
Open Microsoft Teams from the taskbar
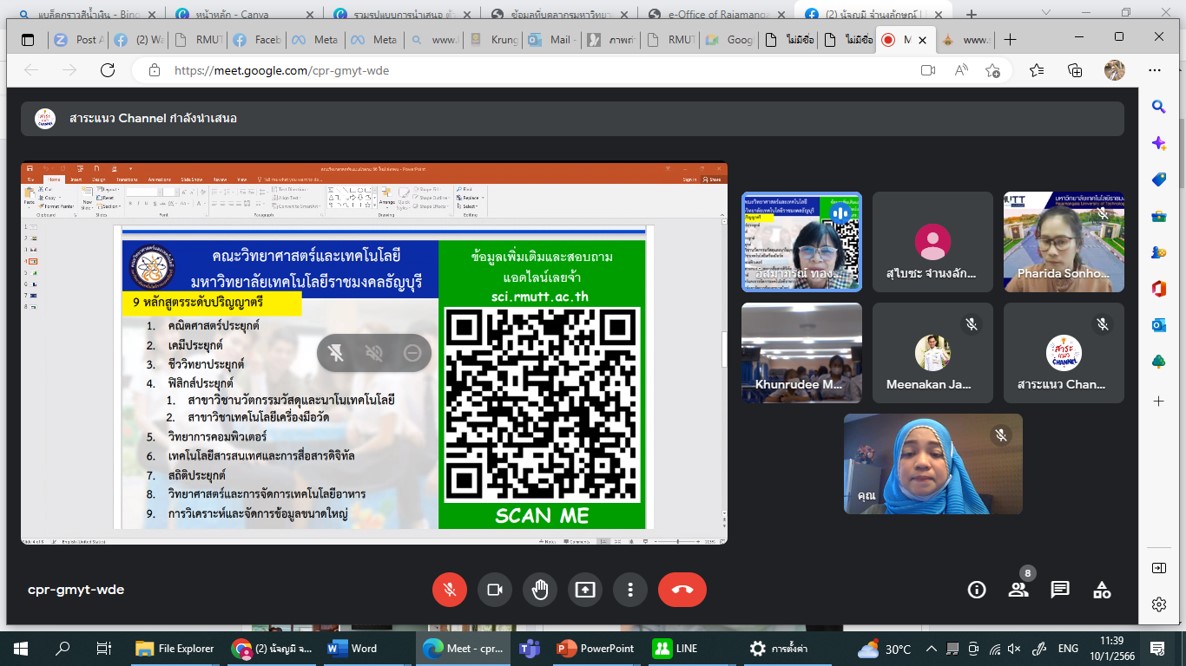click(x=529, y=649)
